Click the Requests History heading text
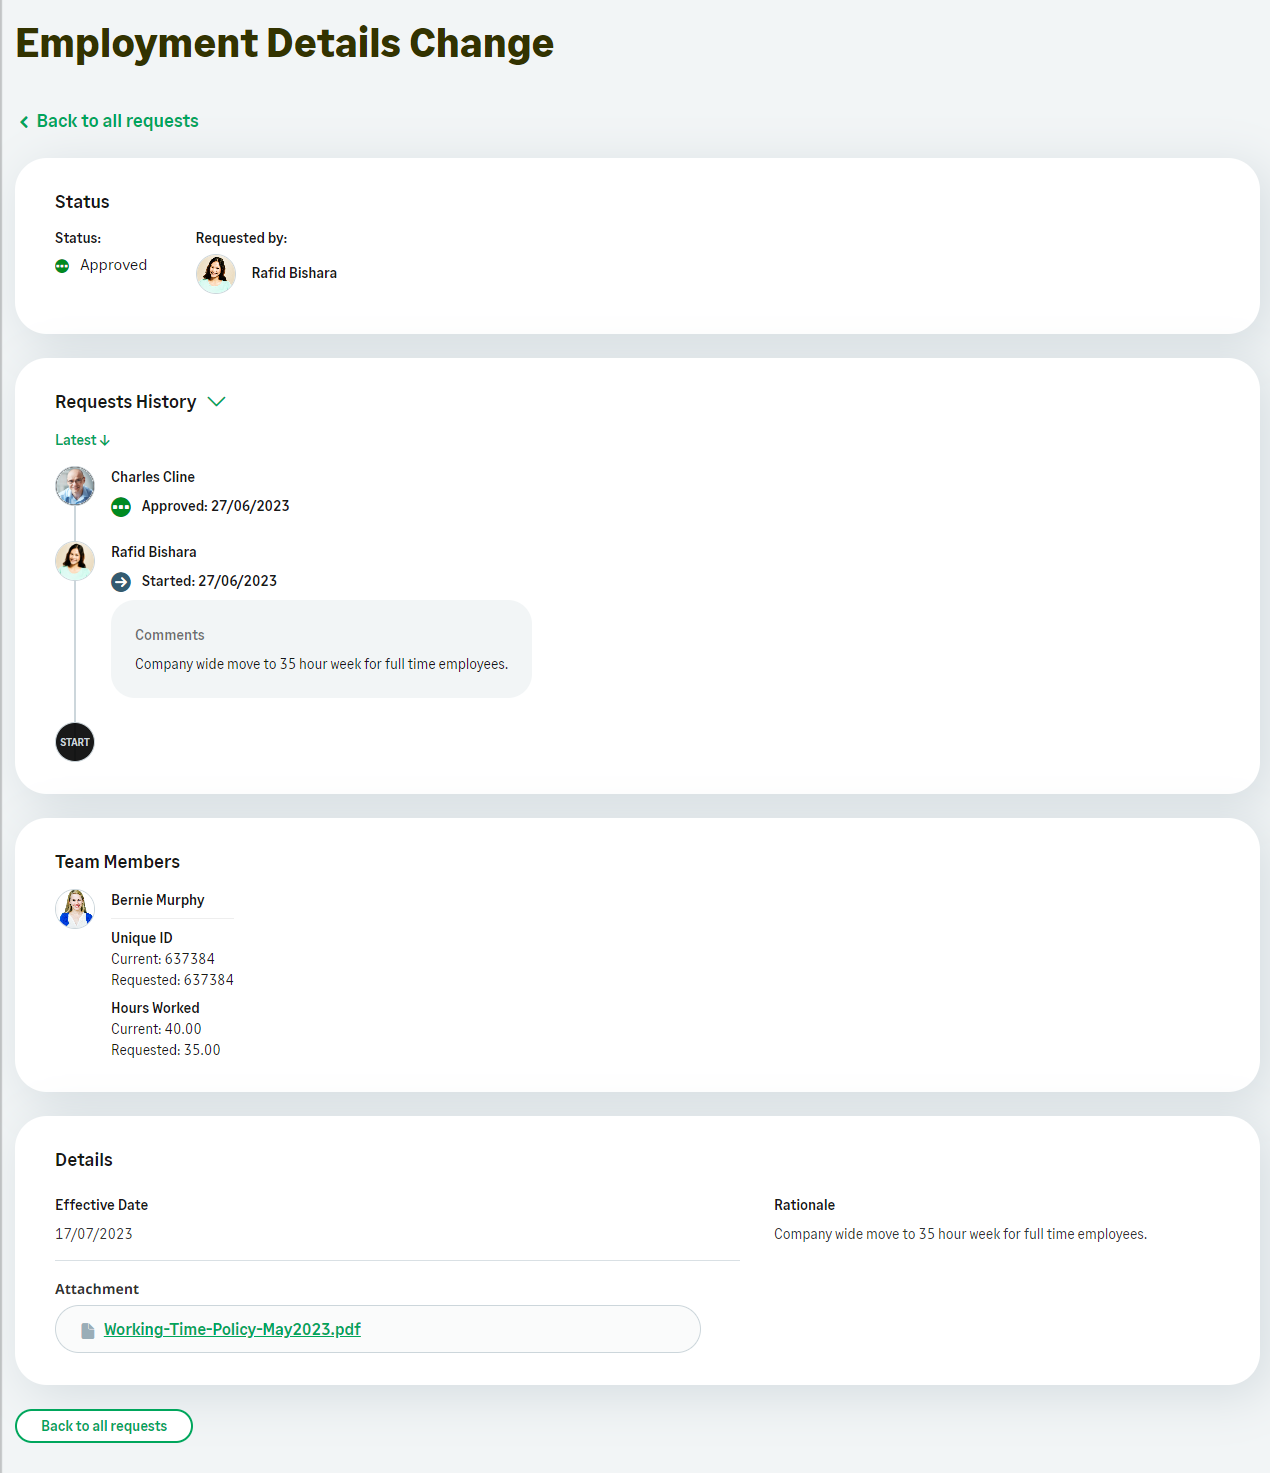1270x1473 pixels. pyautogui.click(x=126, y=402)
